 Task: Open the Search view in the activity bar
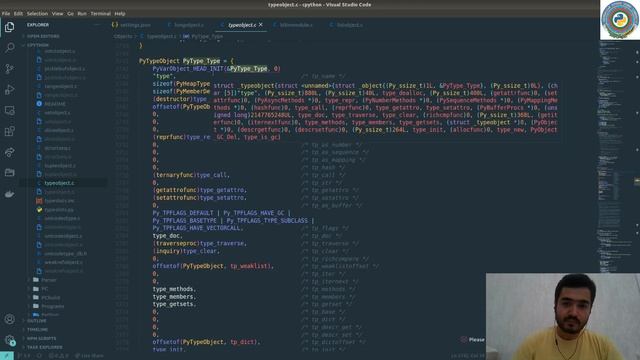9,48
